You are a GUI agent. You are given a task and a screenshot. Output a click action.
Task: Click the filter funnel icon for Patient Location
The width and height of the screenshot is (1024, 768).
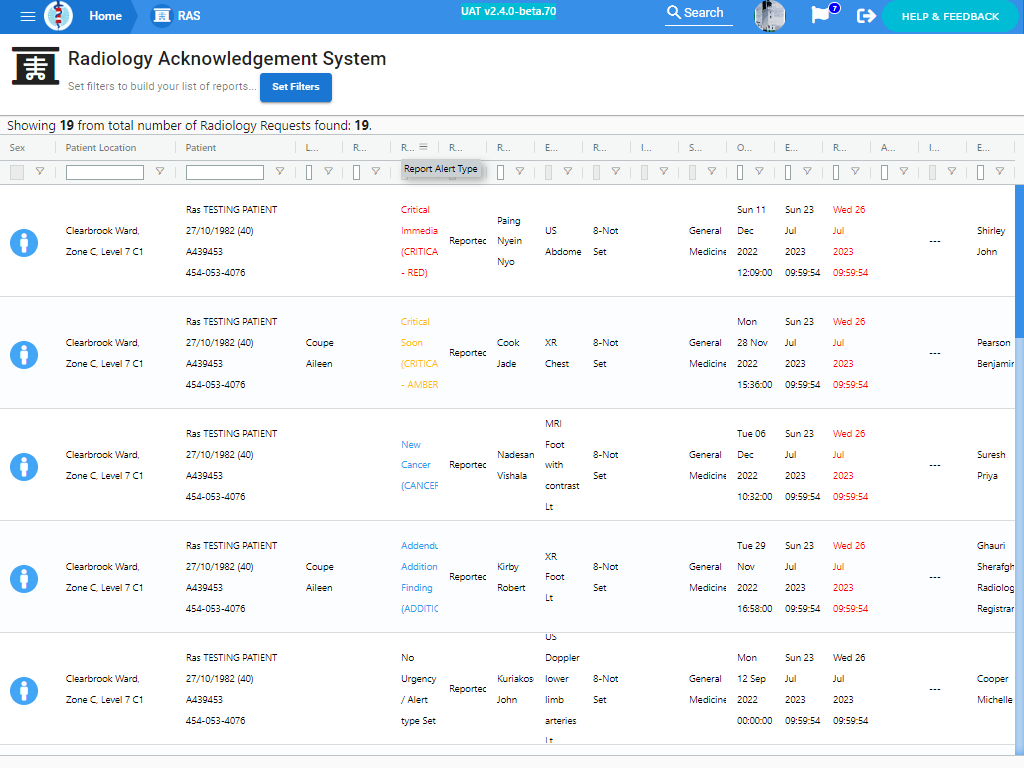159,171
